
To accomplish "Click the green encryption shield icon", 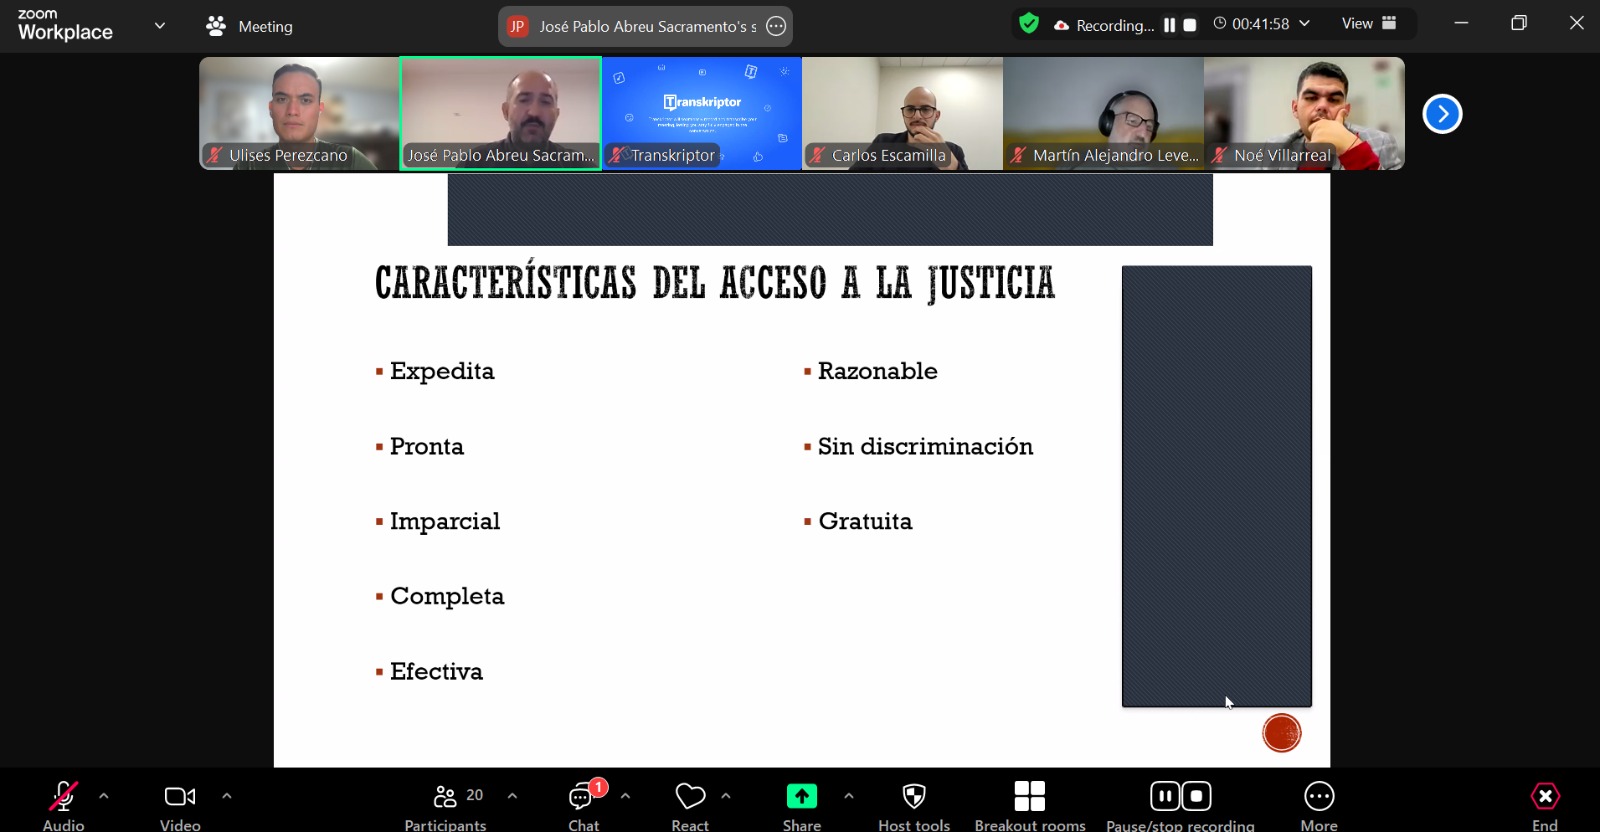I will 1028,24.
